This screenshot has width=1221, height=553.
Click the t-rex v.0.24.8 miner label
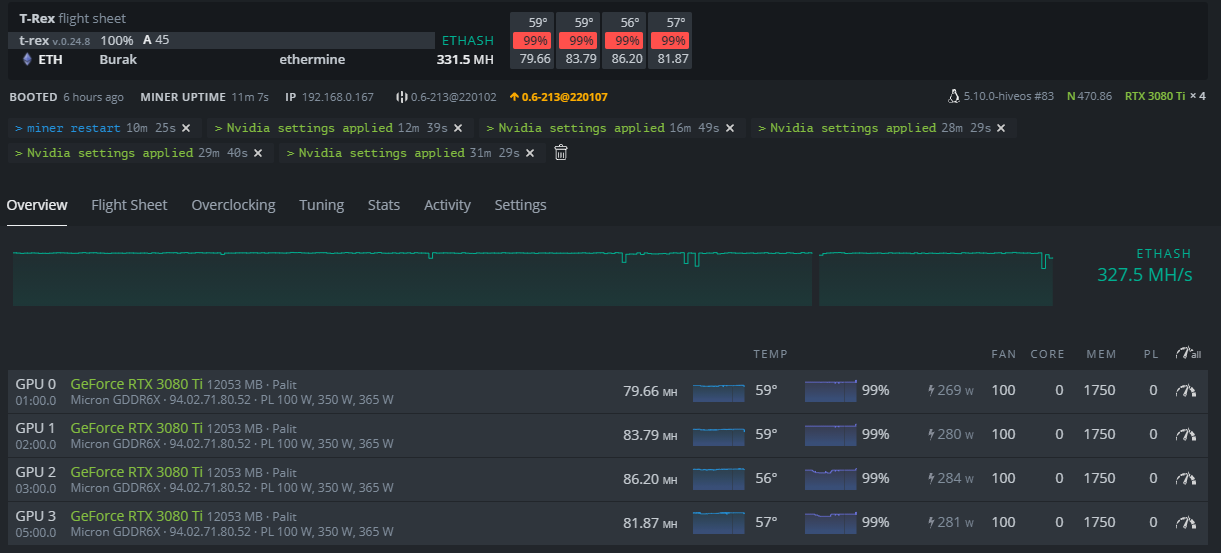(x=55, y=41)
